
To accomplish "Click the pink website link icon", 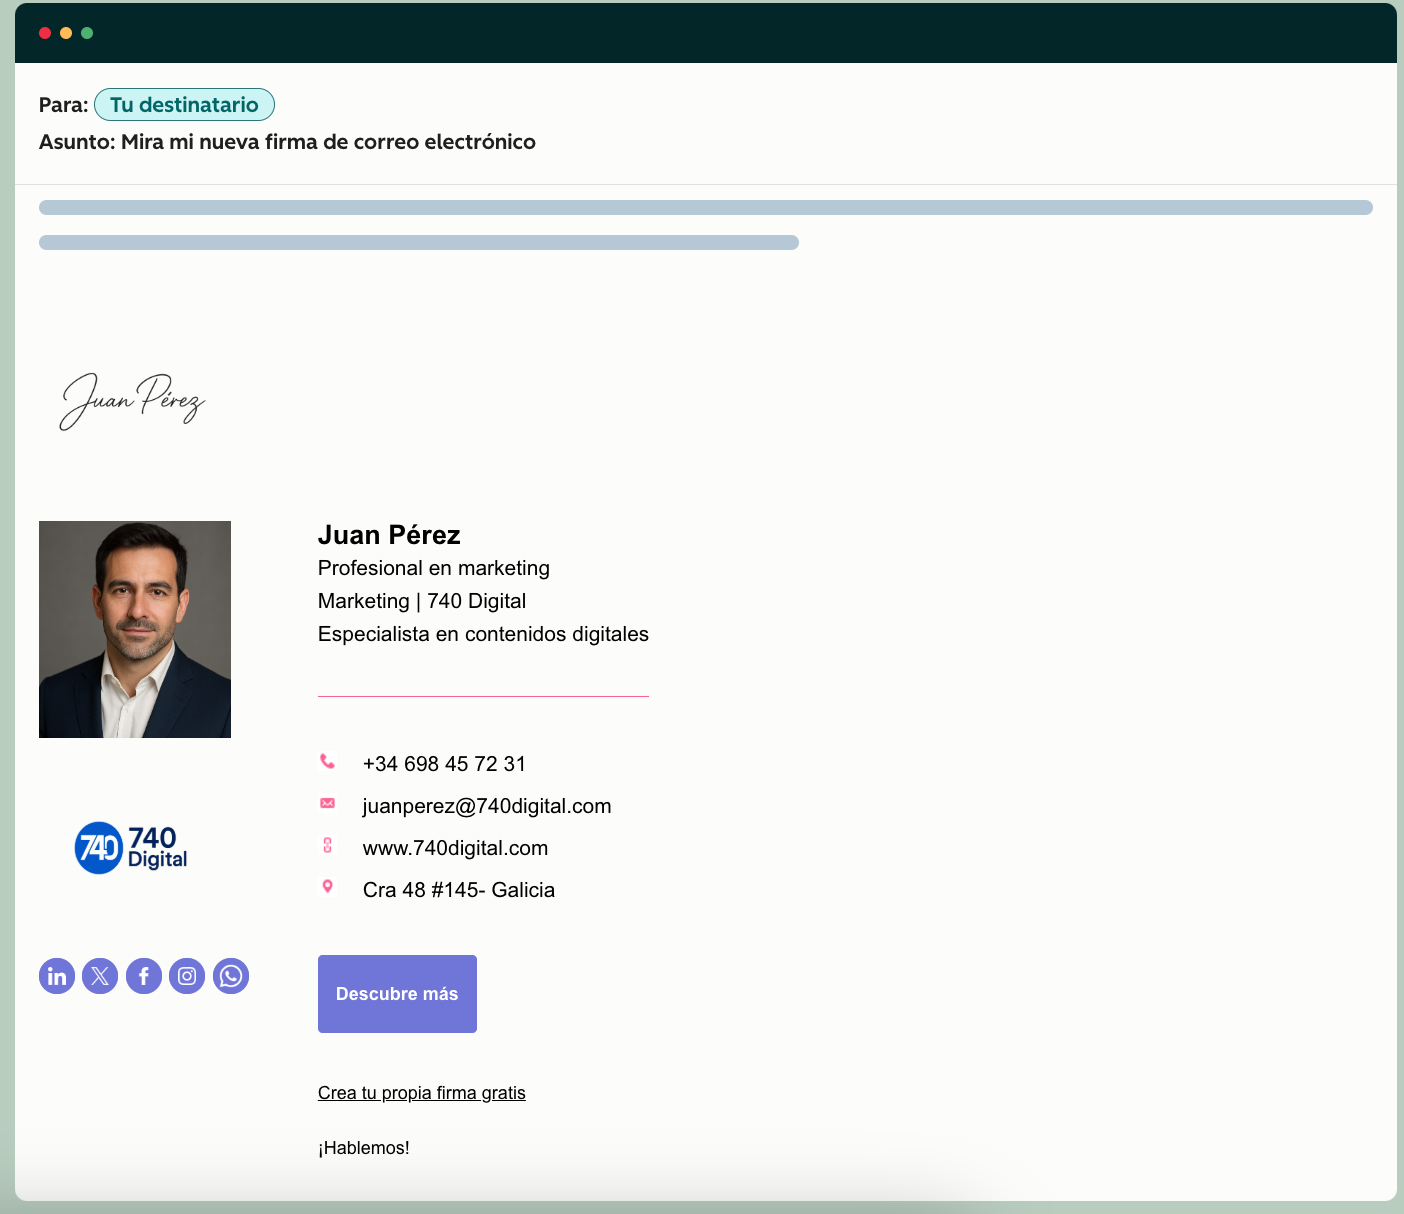I will point(328,845).
